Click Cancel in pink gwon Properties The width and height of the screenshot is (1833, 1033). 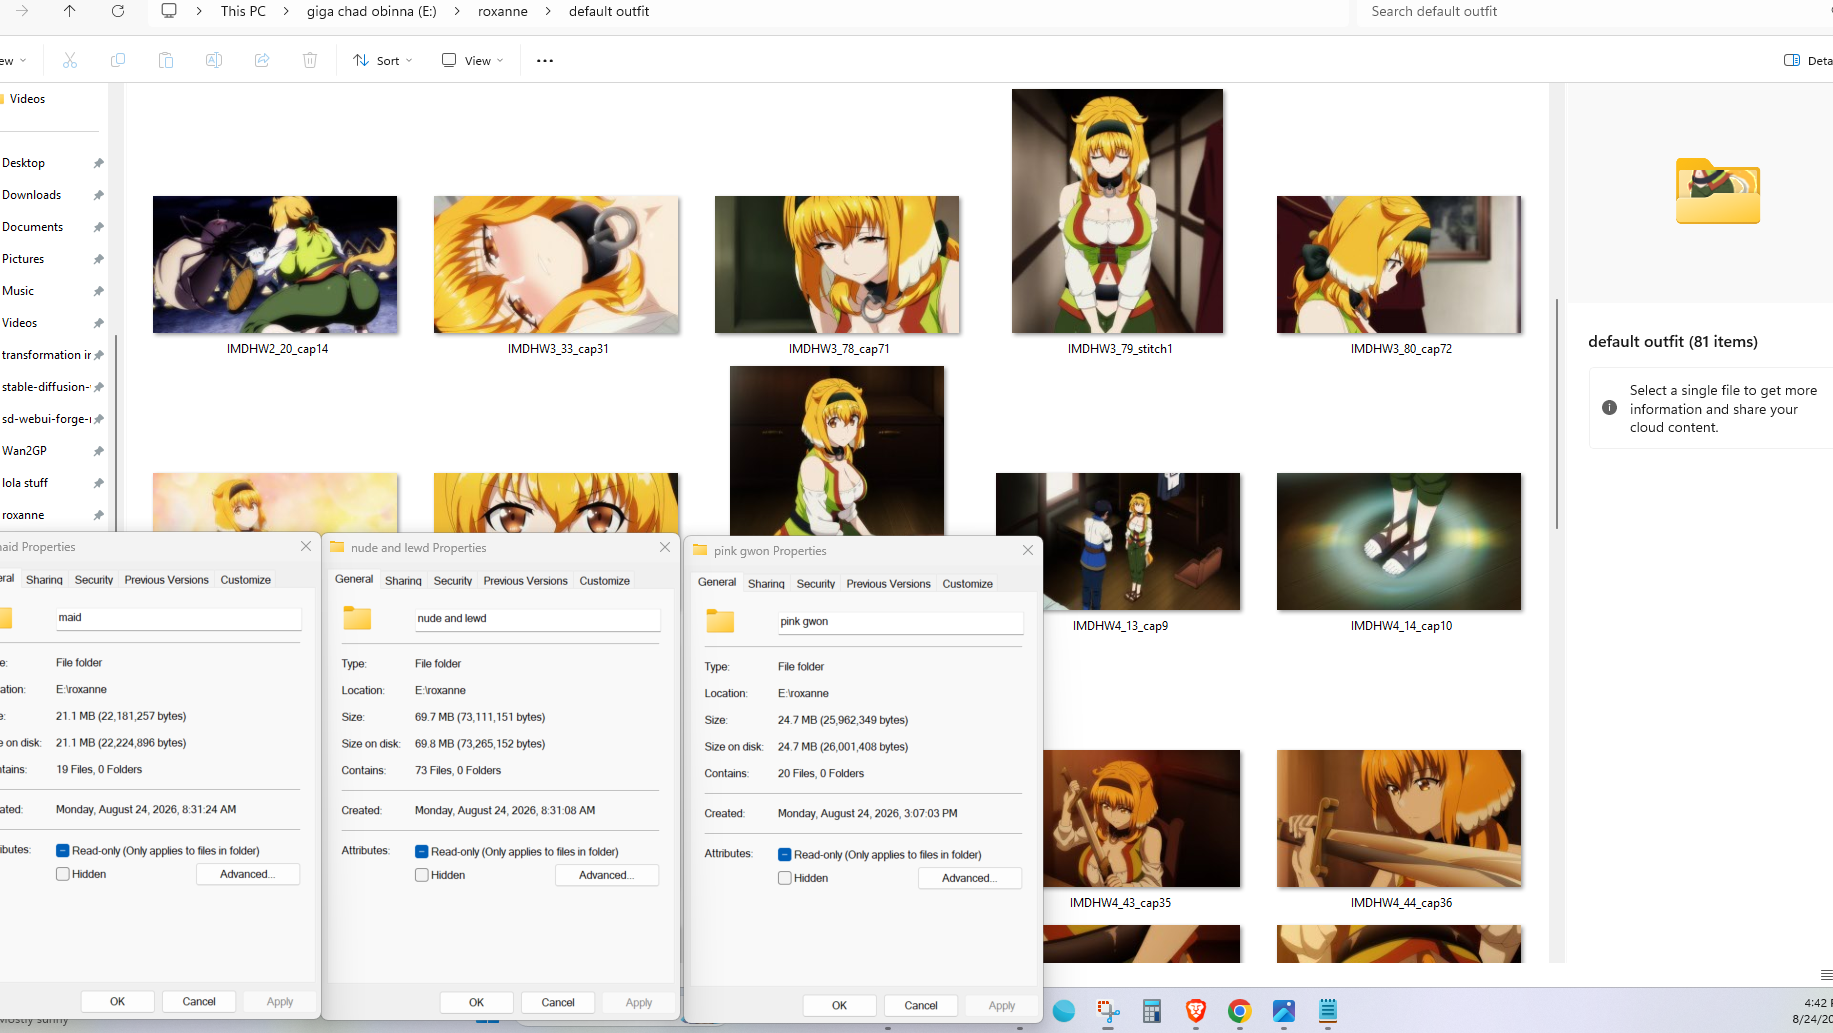(921, 1005)
